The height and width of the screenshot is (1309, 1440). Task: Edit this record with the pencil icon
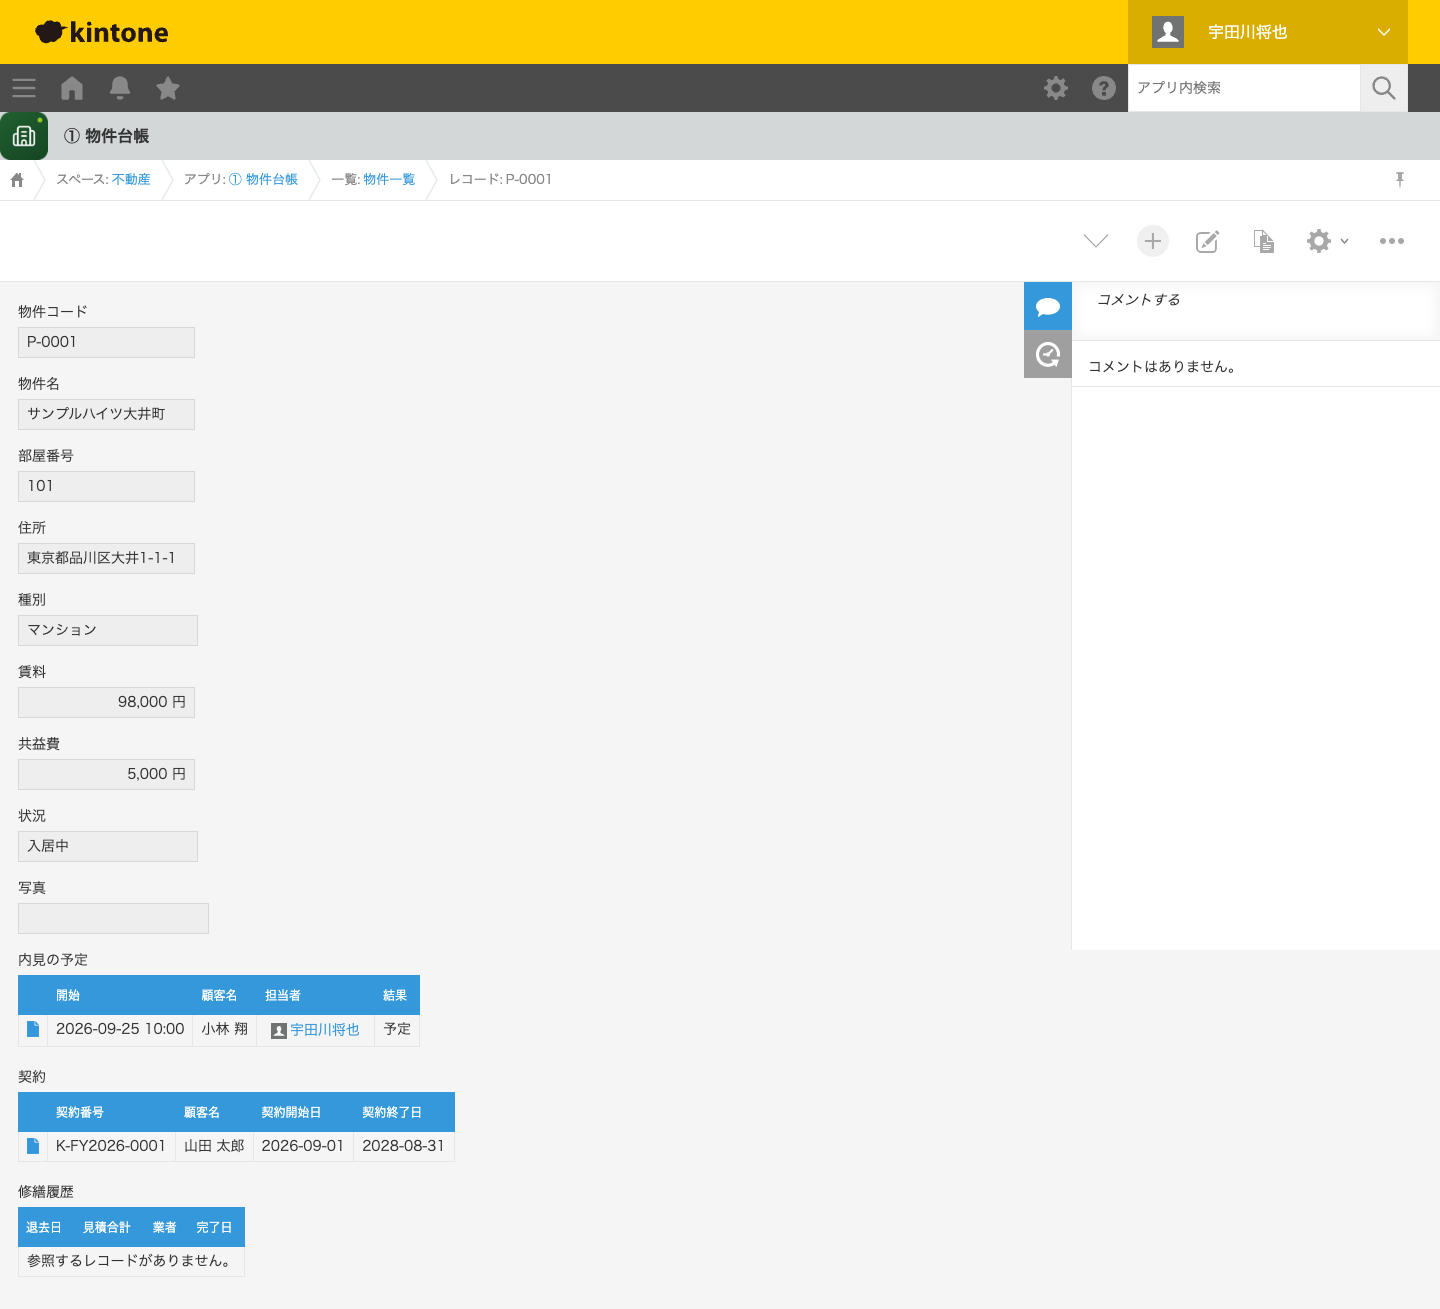[1208, 241]
